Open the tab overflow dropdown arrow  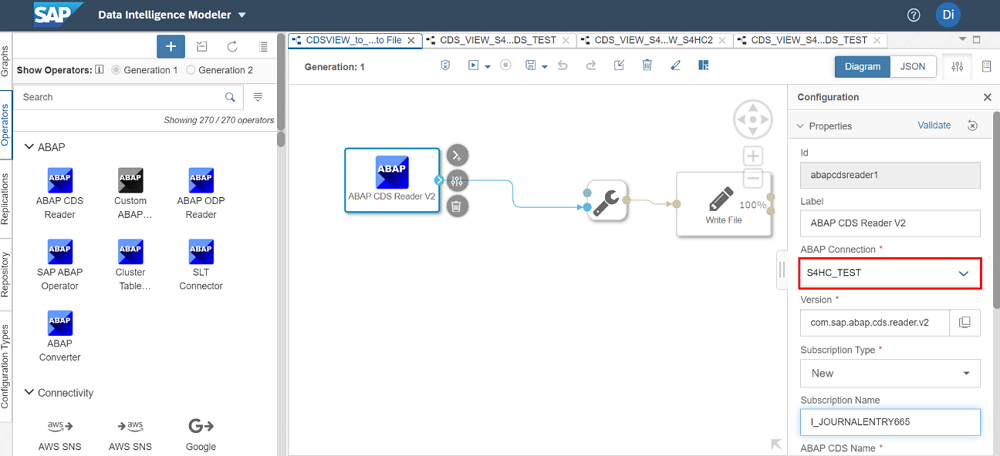pos(962,40)
